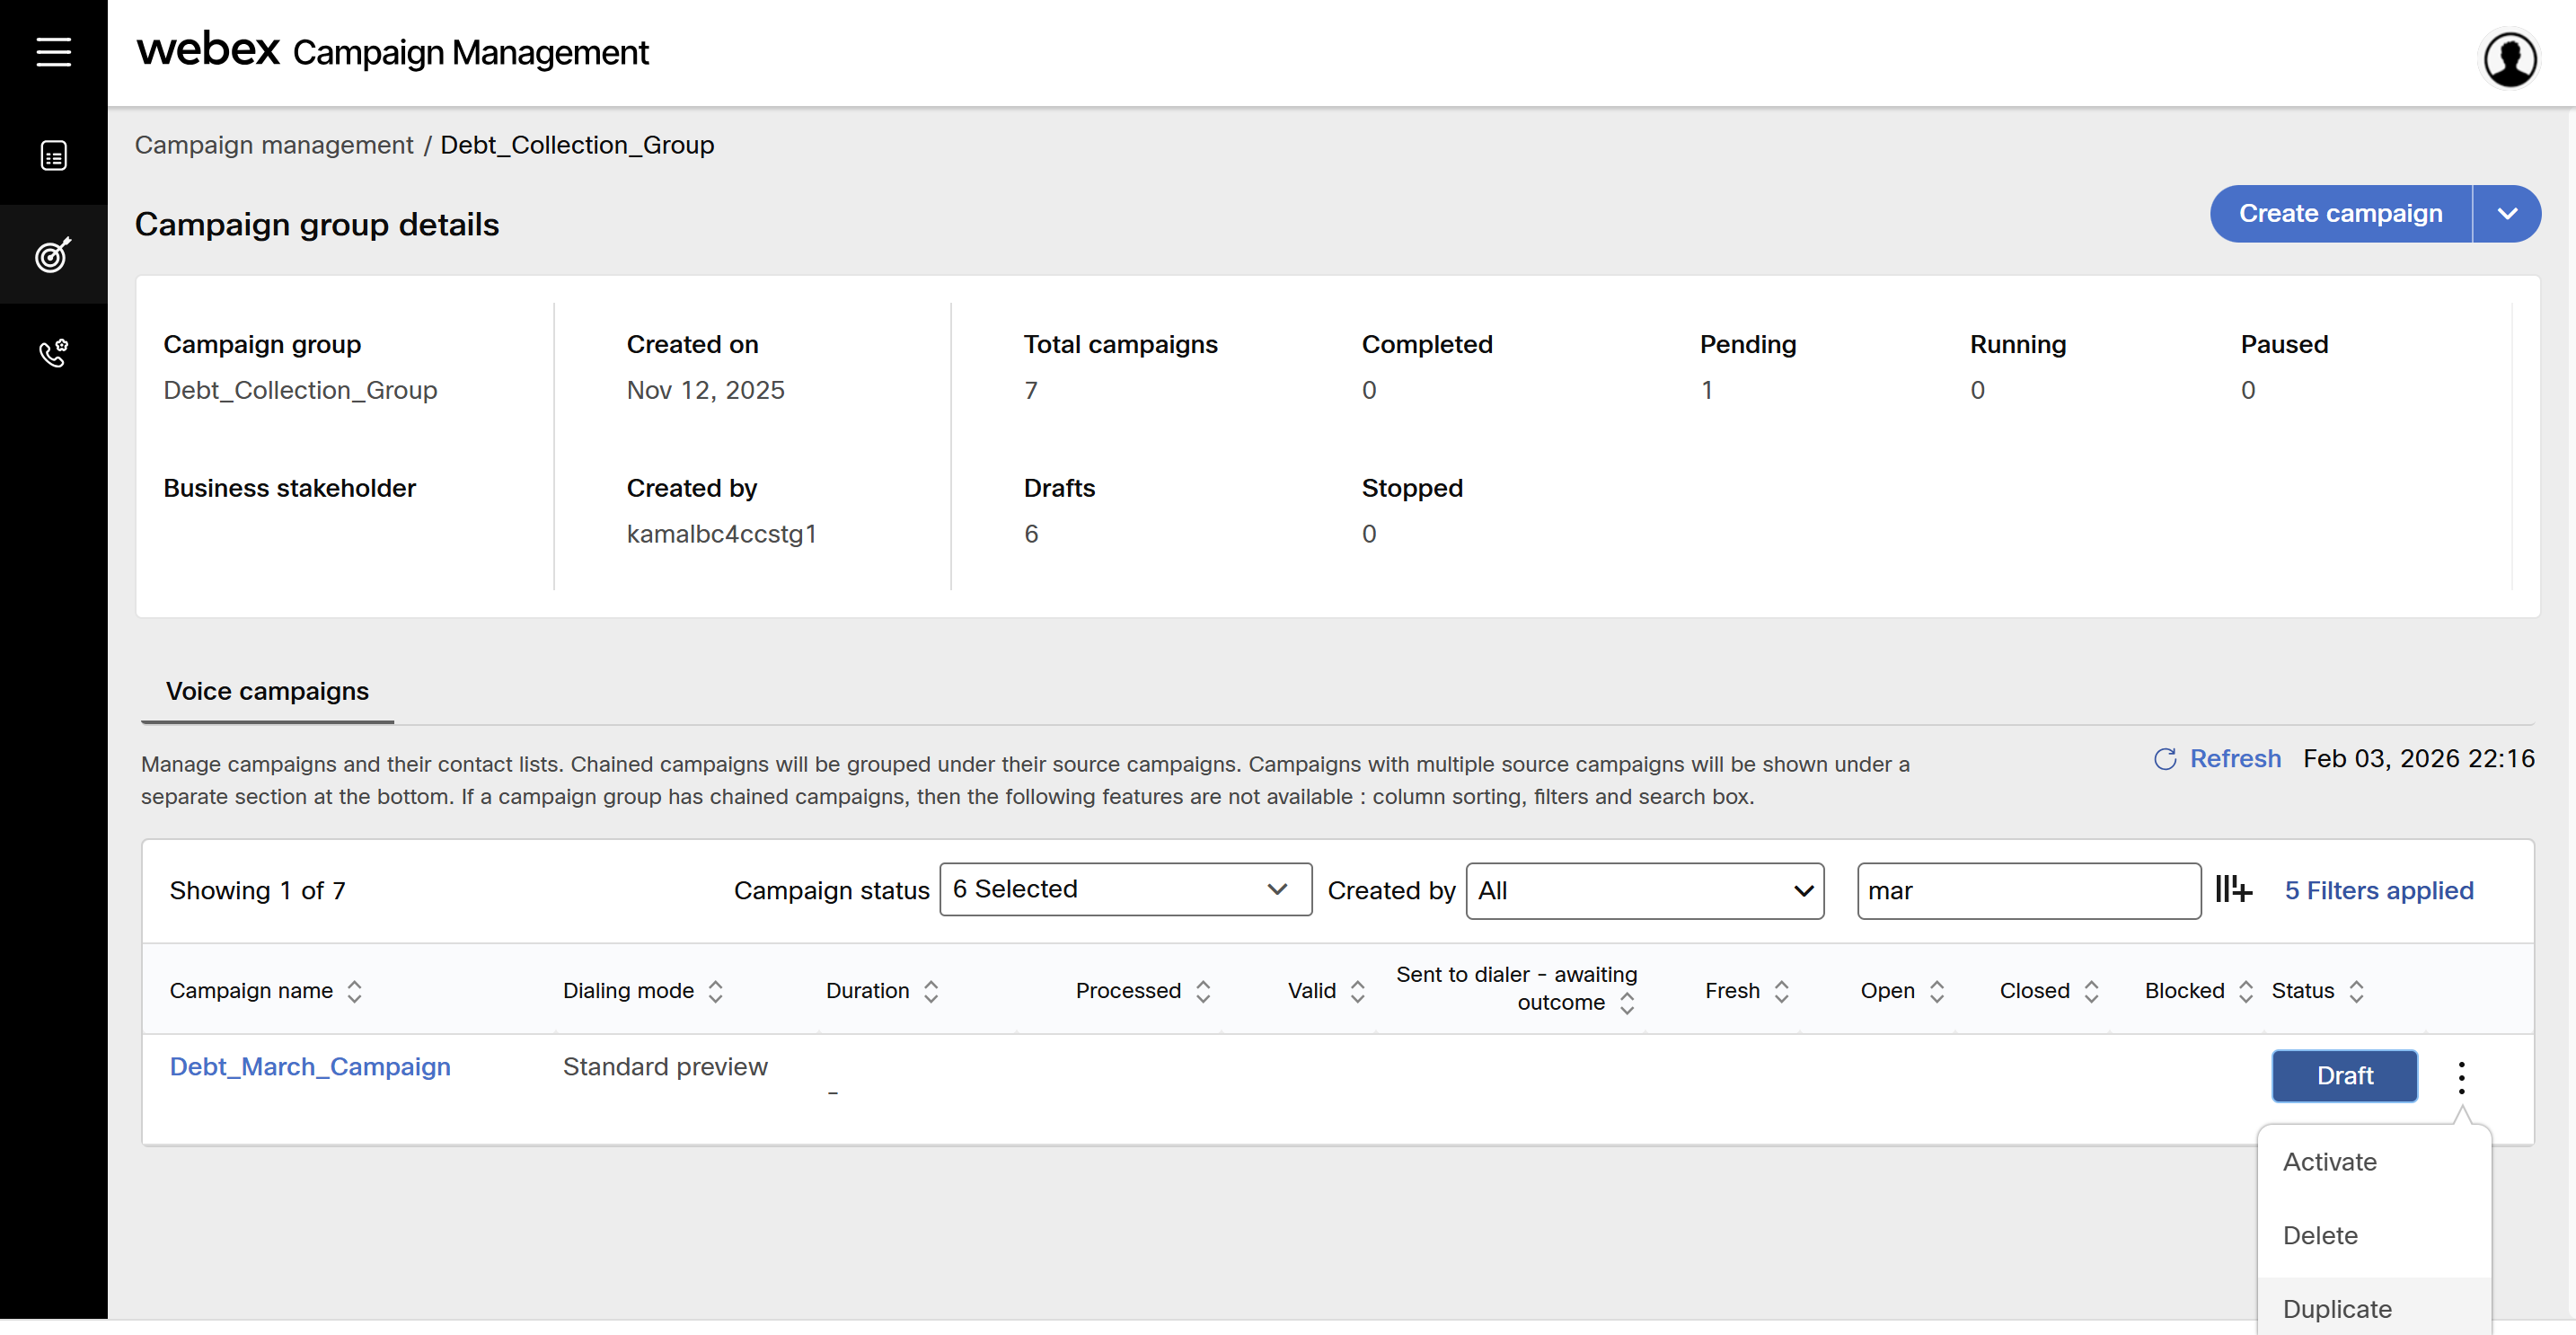Choose Delete from the context menu
Image resolution: width=2576 pixels, height=1335 pixels.
click(2320, 1236)
